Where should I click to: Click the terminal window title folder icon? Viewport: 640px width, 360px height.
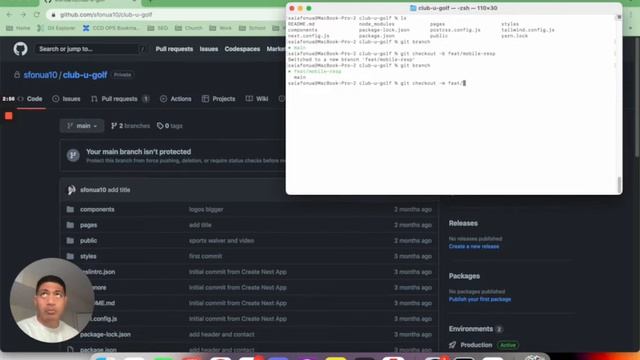413,8
